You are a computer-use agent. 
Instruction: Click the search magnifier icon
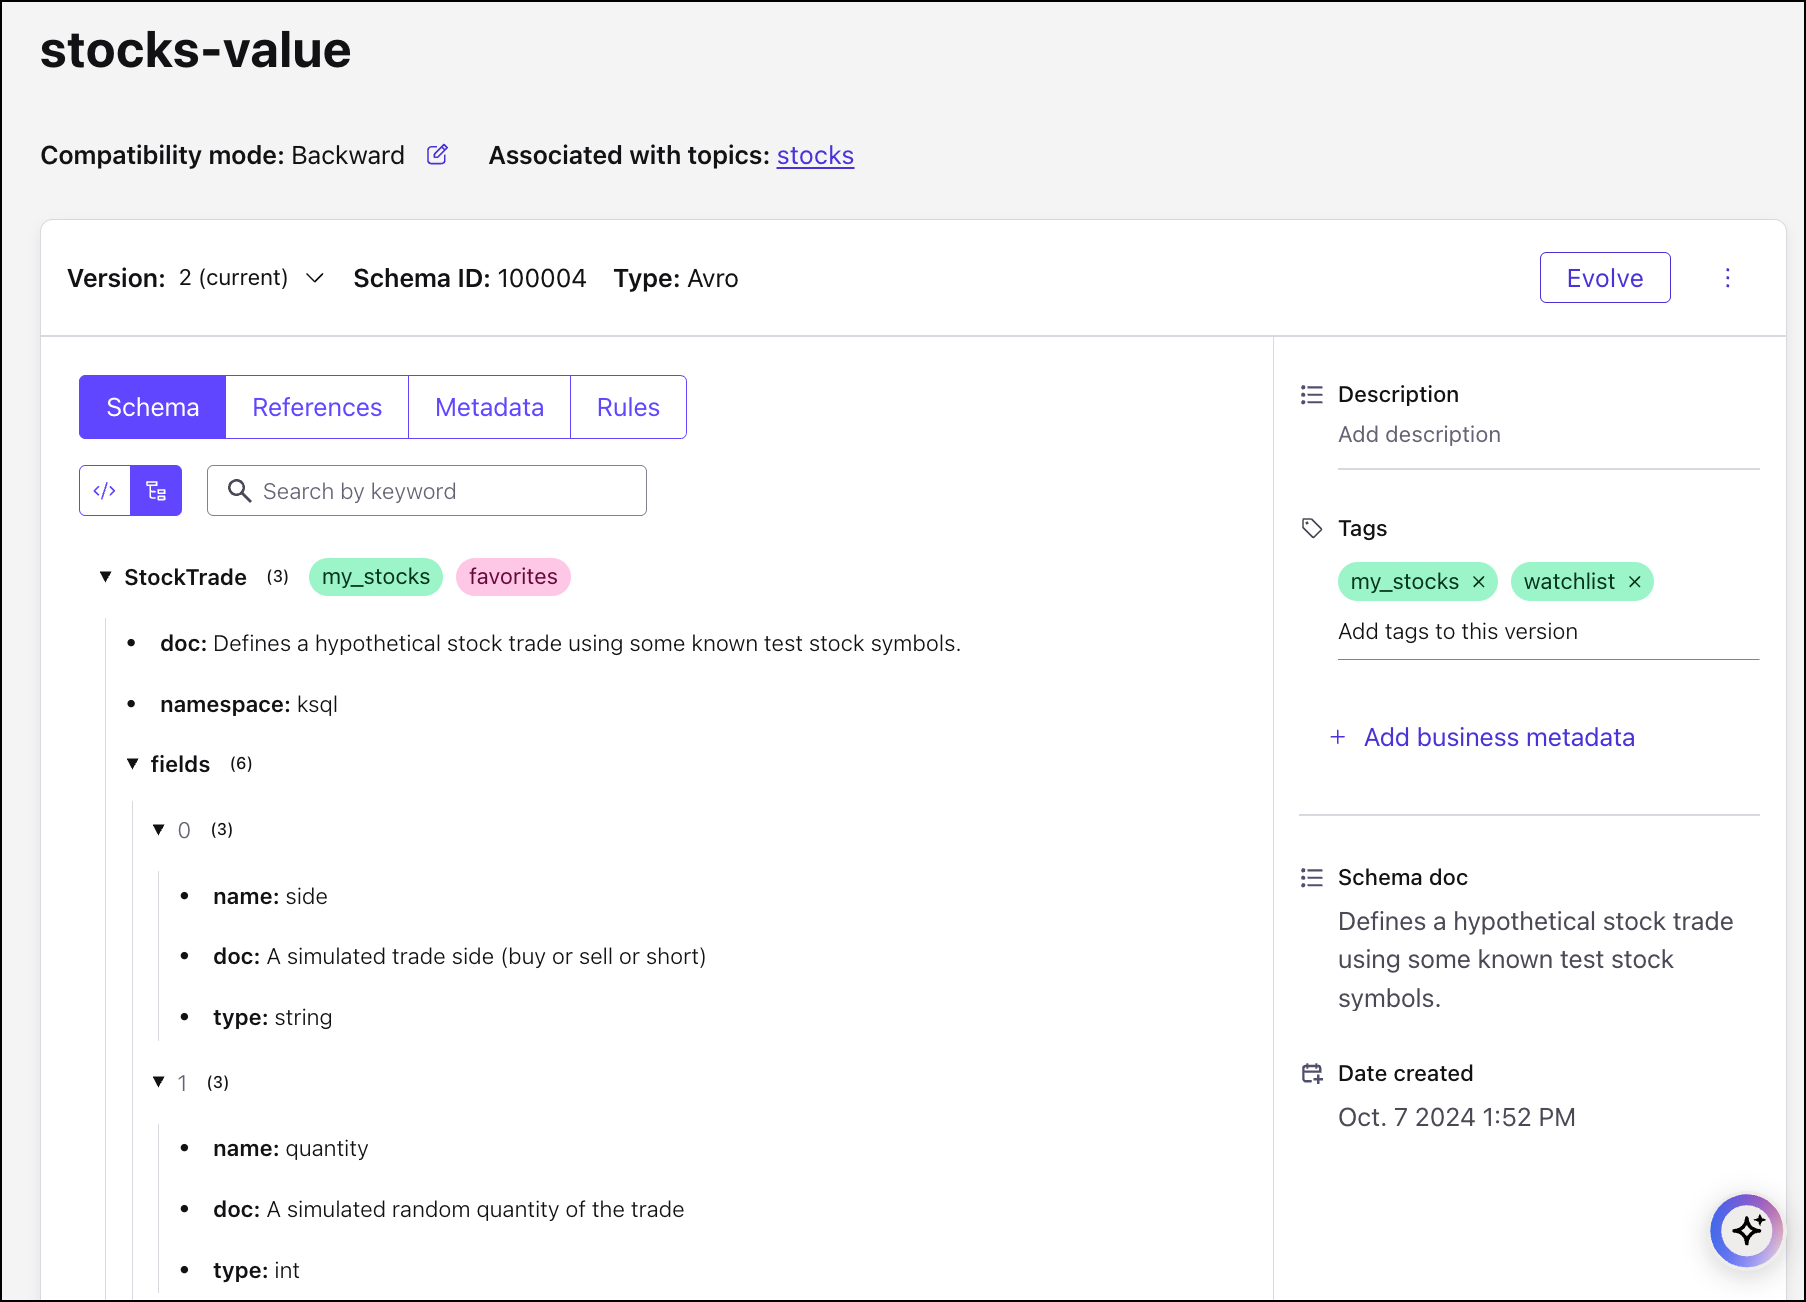[x=239, y=491]
